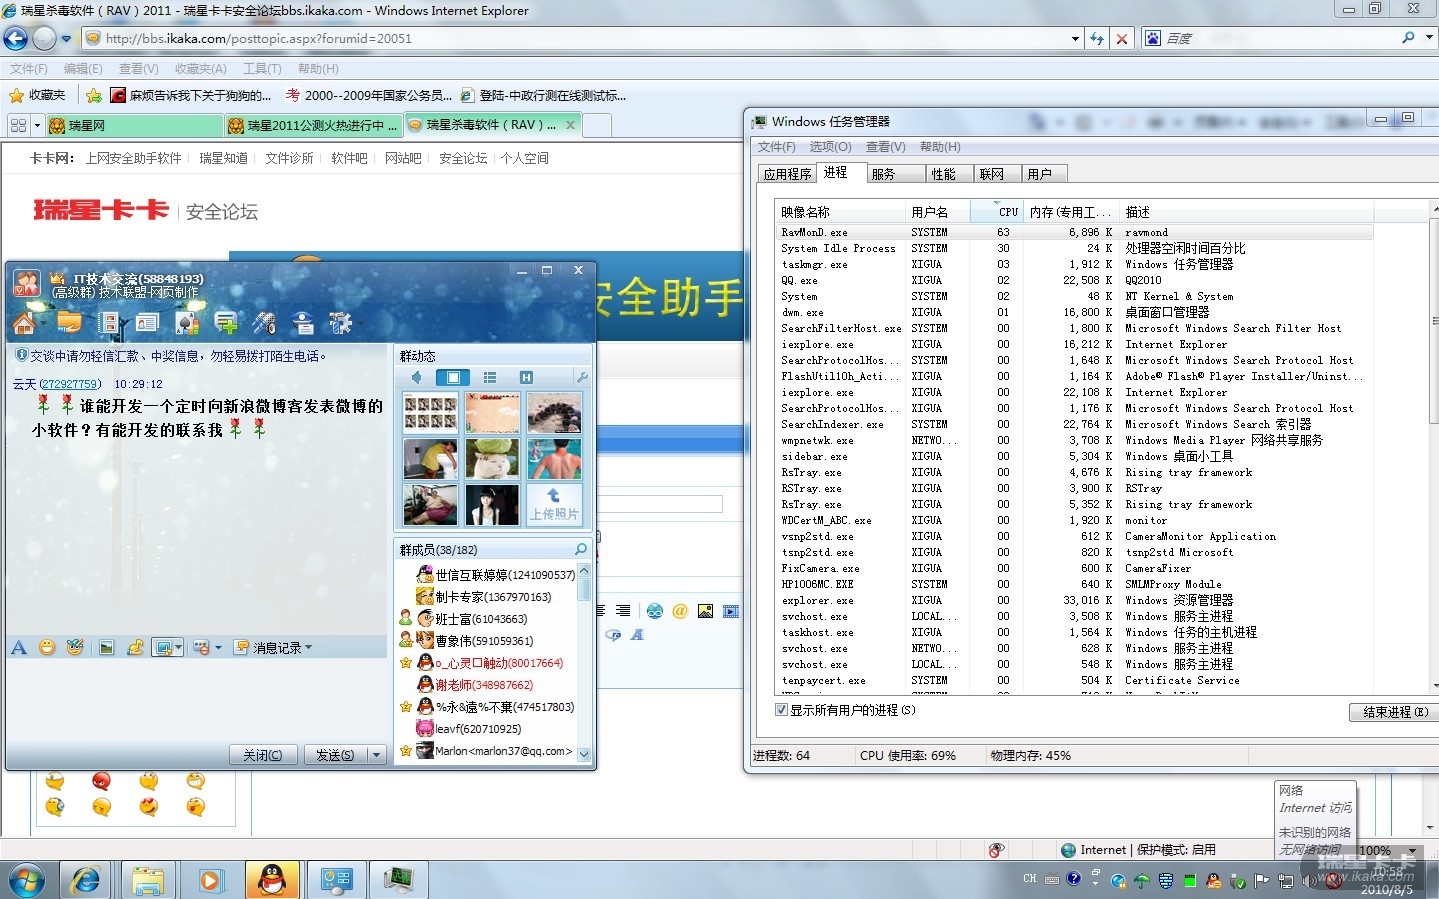Open the font options A icon in chat
This screenshot has width=1439, height=899.
(19, 648)
